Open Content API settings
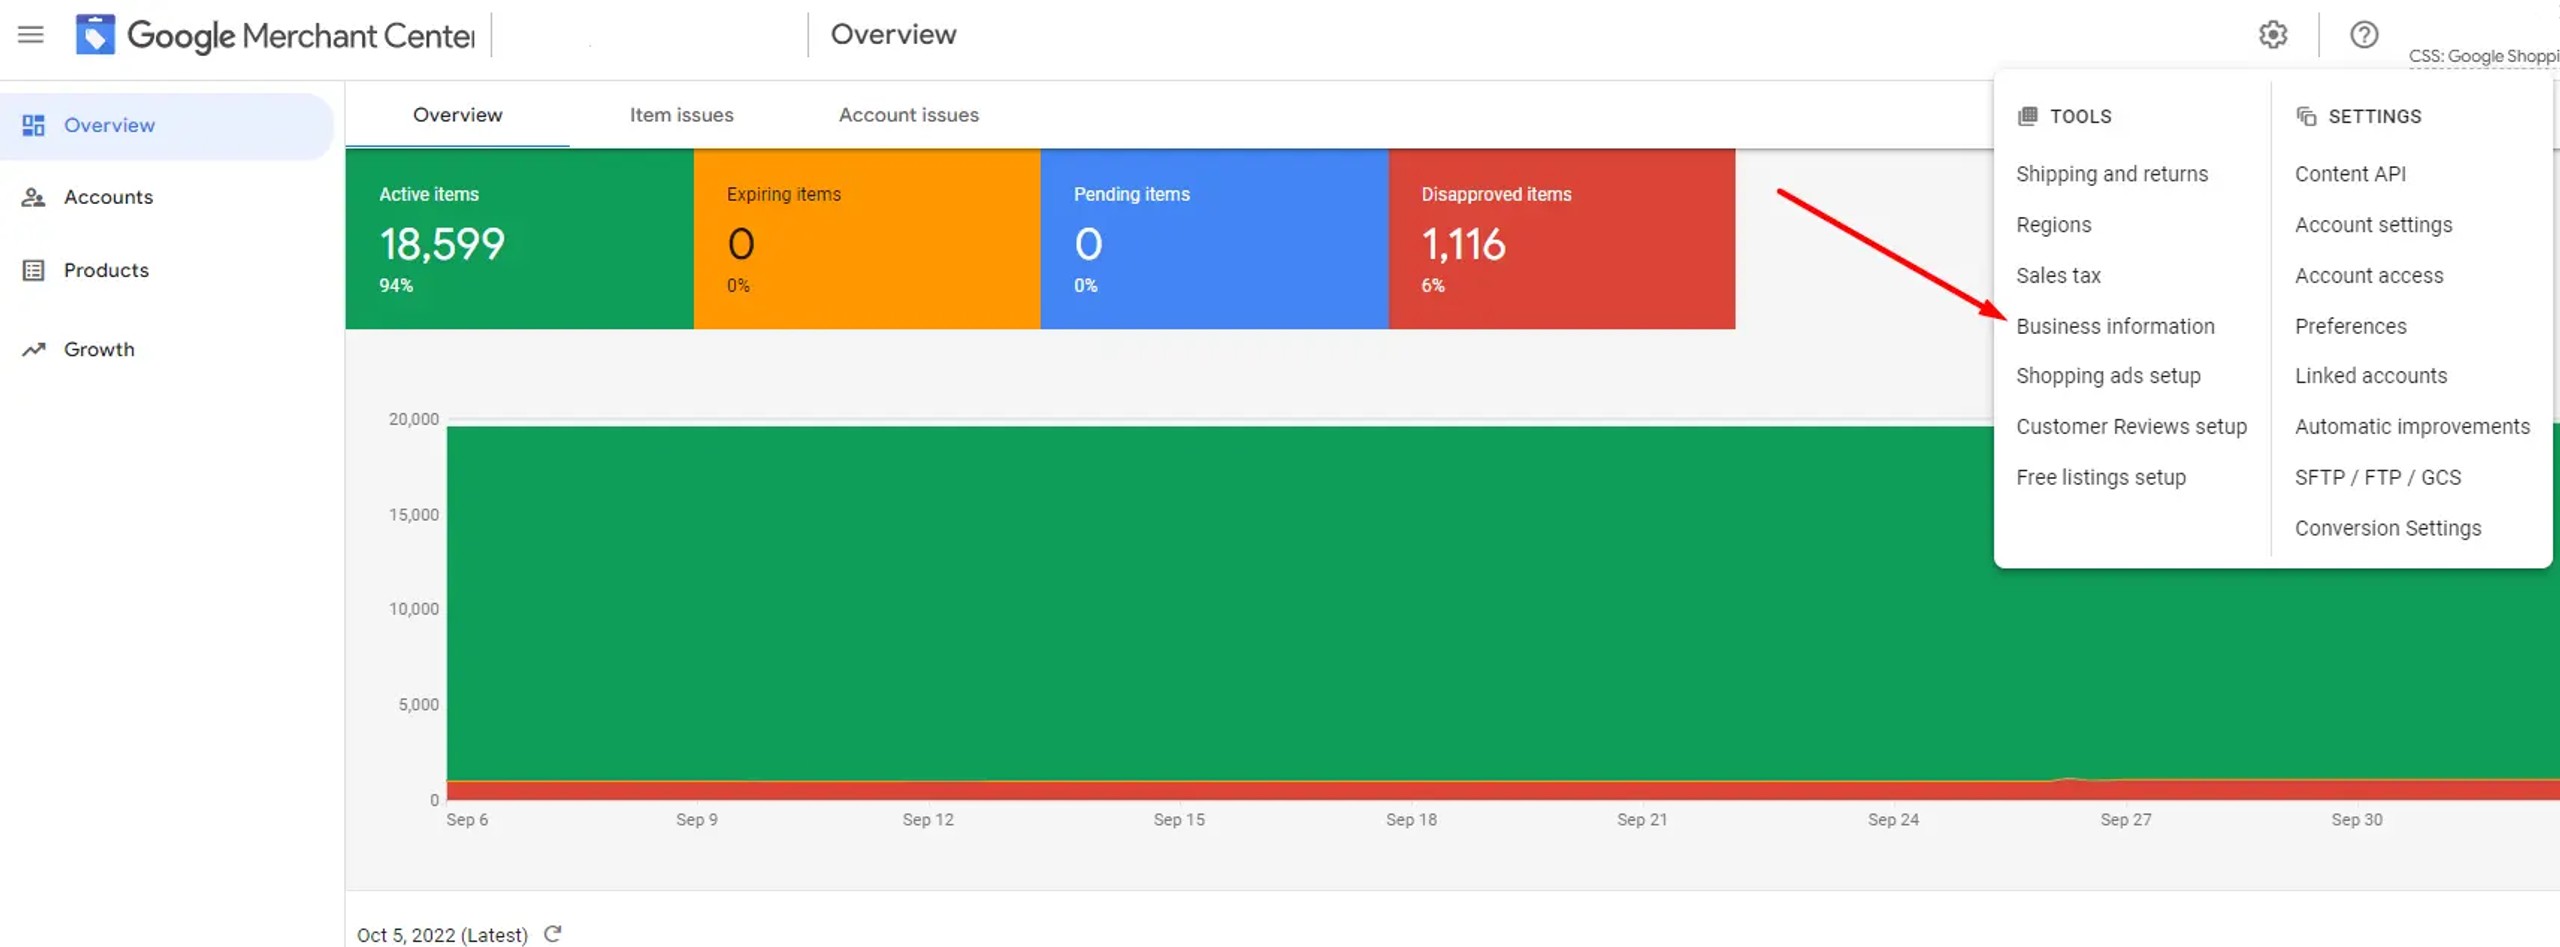 click(2350, 174)
